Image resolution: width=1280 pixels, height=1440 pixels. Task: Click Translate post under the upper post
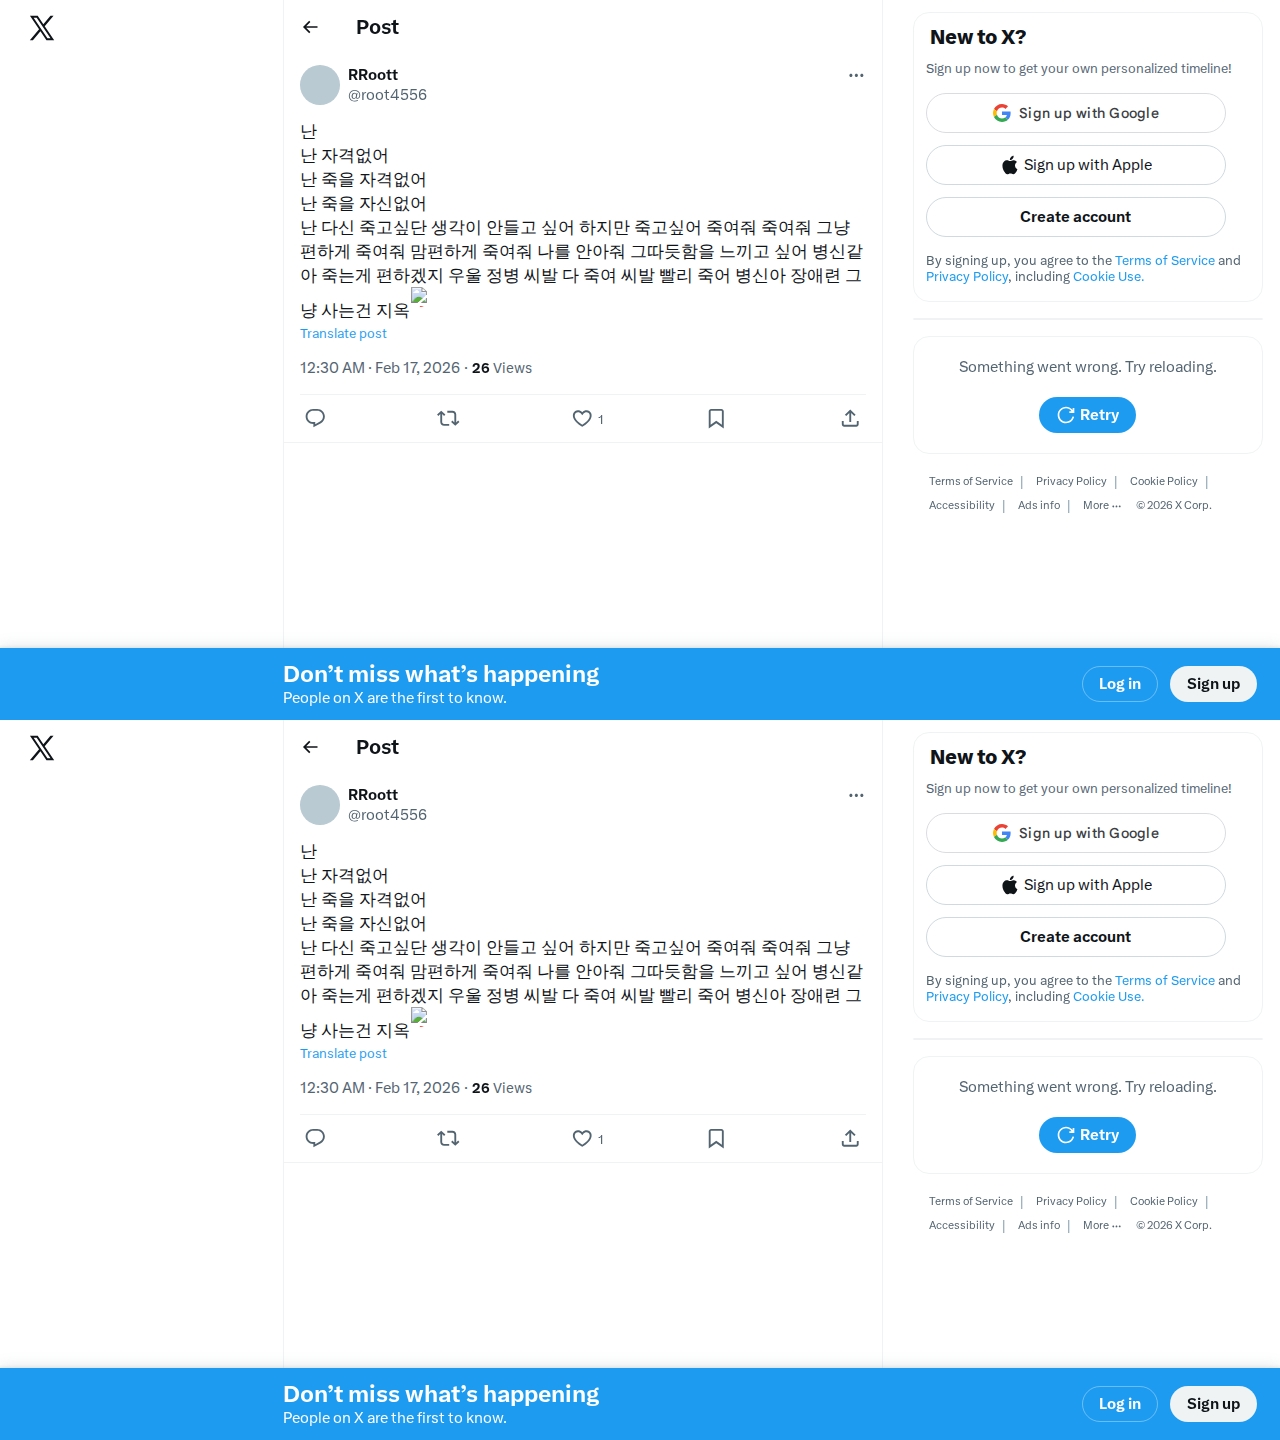pos(343,334)
